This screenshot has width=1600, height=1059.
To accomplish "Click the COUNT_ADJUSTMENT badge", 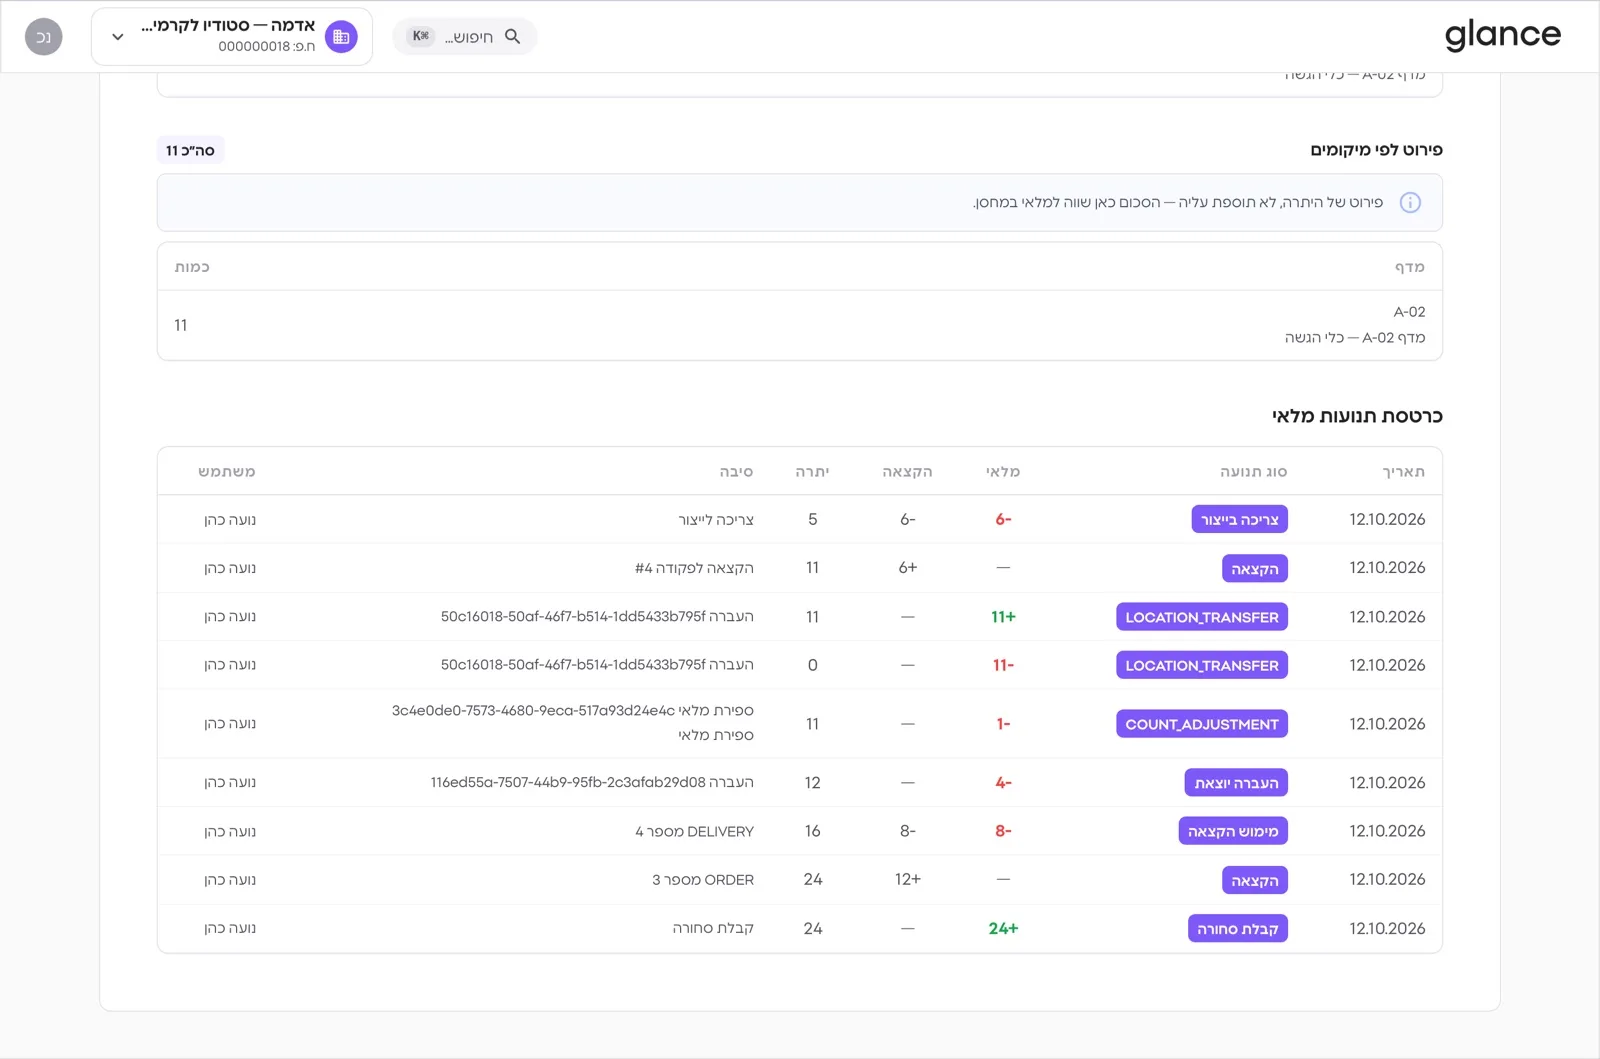I will point(1201,724).
